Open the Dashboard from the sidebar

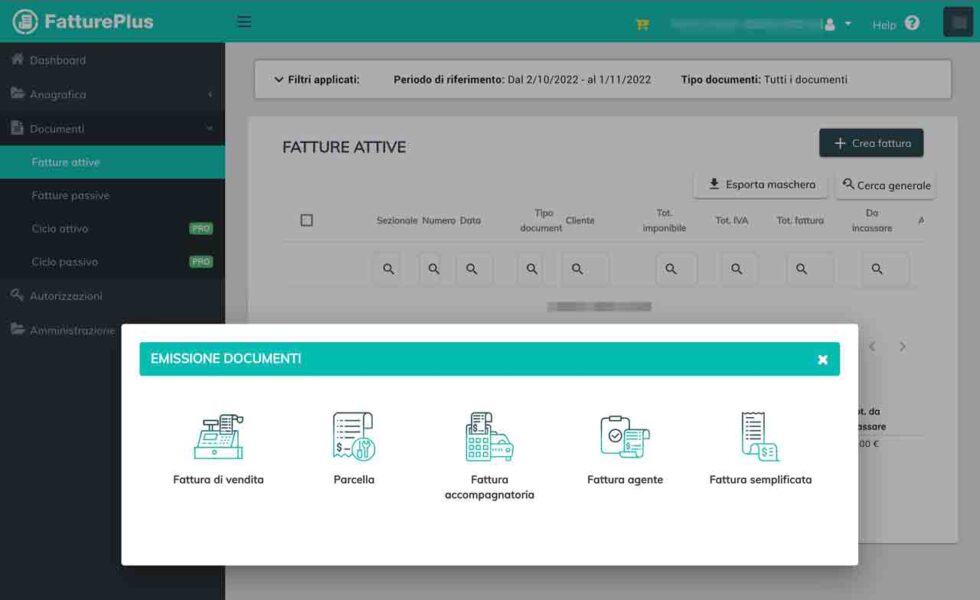[x=58, y=59]
